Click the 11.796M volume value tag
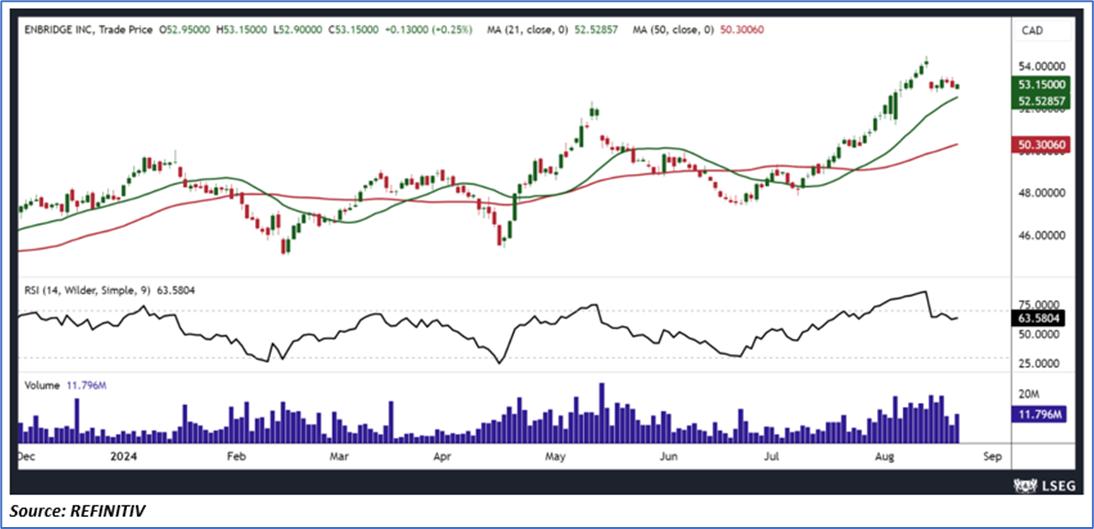1094x529 pixels. tap(1038, 415)
